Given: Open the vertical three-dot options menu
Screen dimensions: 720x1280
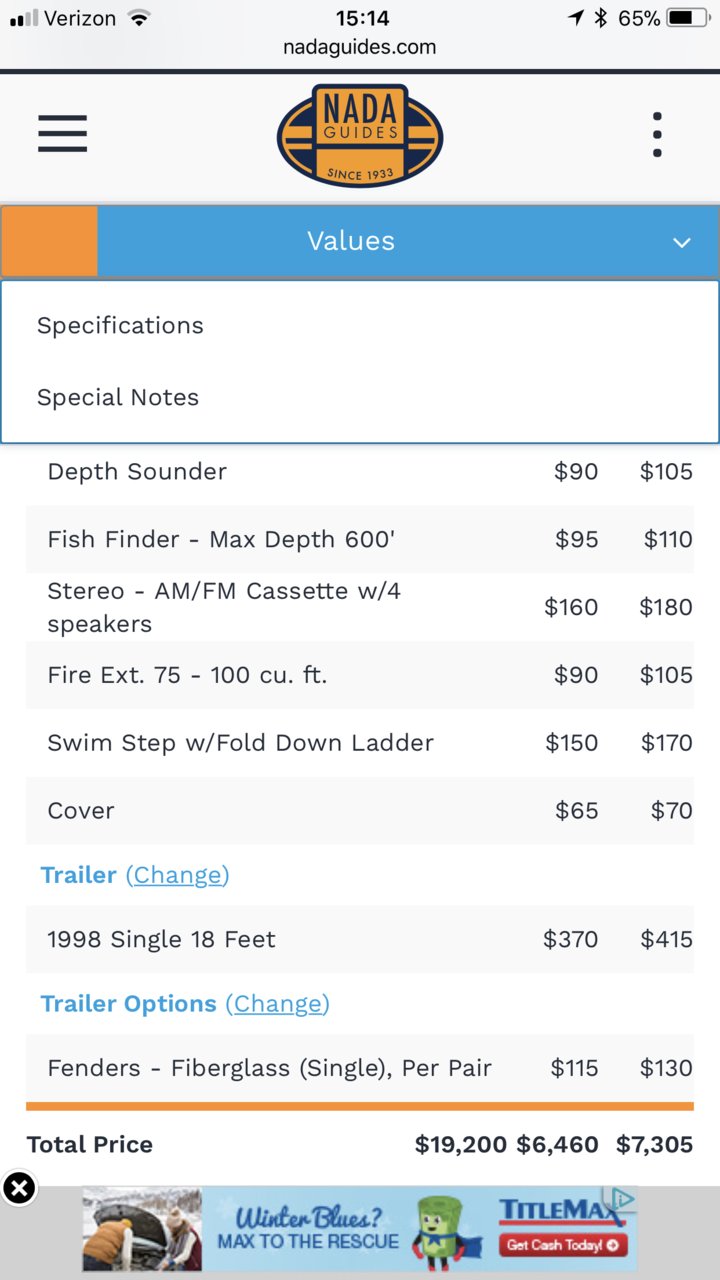Looking at the screenshot, I should tap(657, 134).
